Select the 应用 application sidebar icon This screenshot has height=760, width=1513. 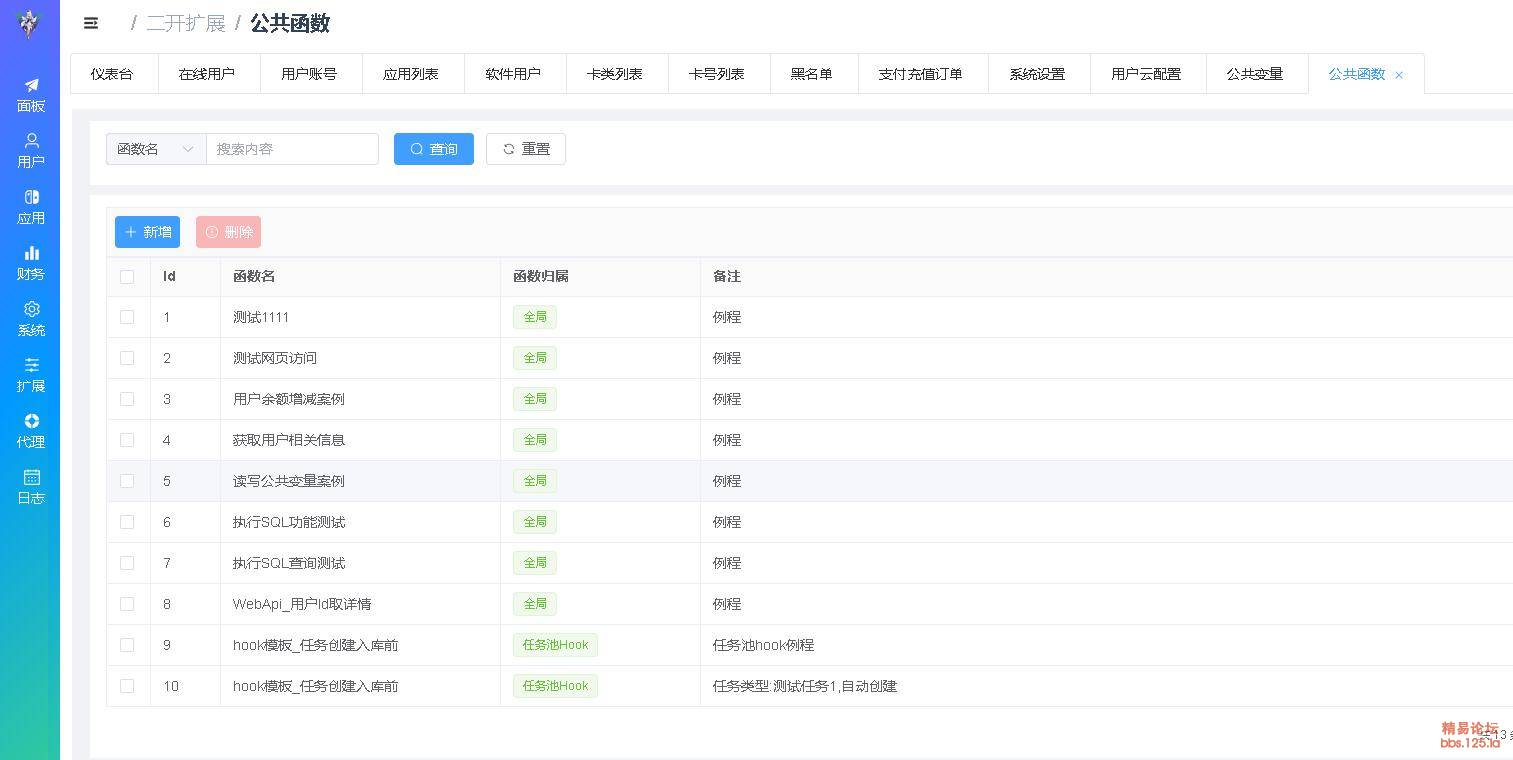[31, 206]
